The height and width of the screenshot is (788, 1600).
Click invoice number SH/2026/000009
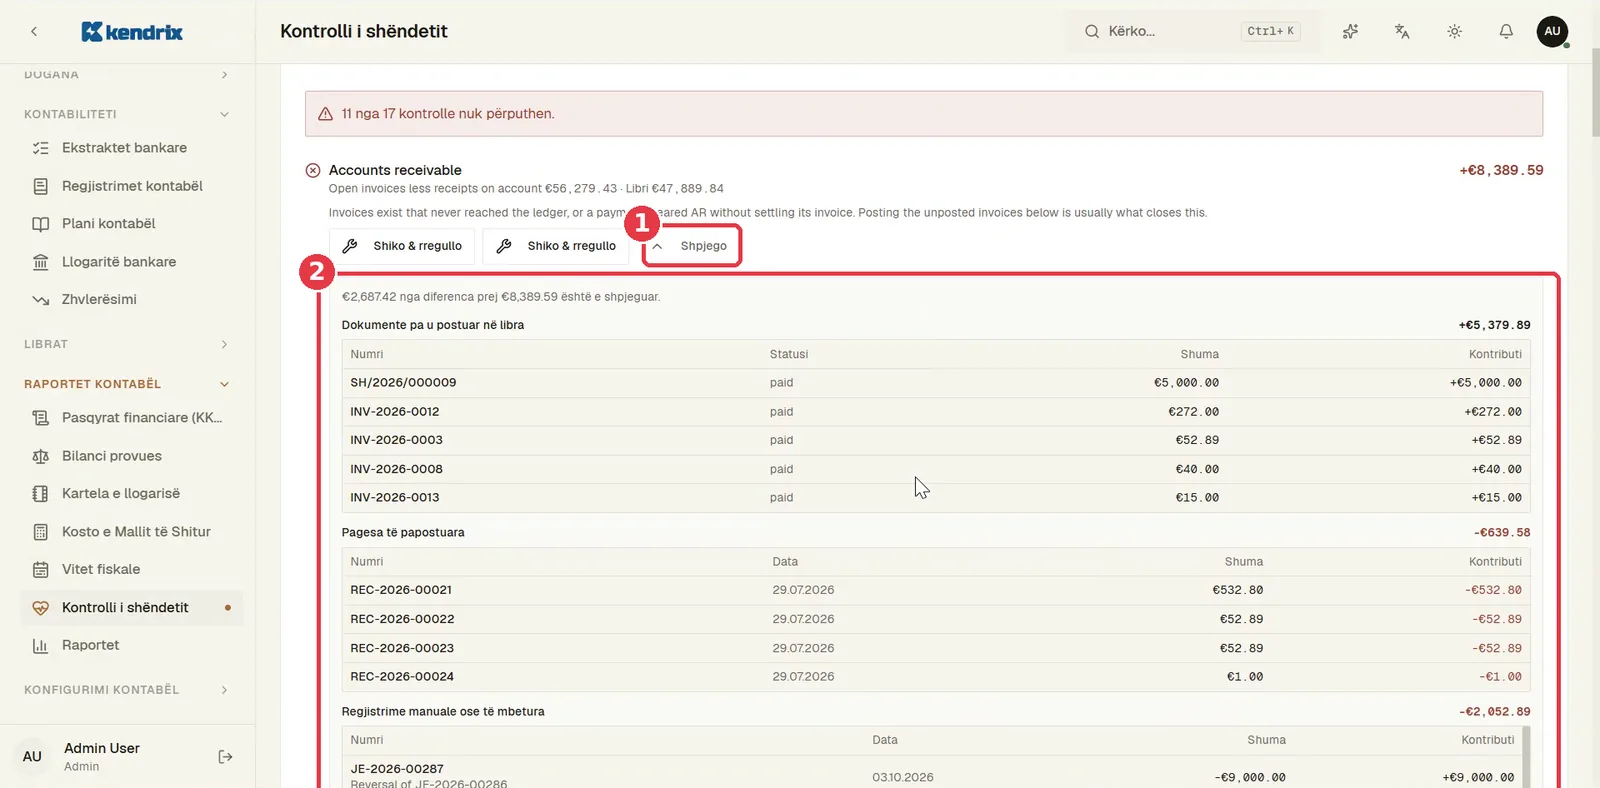[x=403, y=383]
